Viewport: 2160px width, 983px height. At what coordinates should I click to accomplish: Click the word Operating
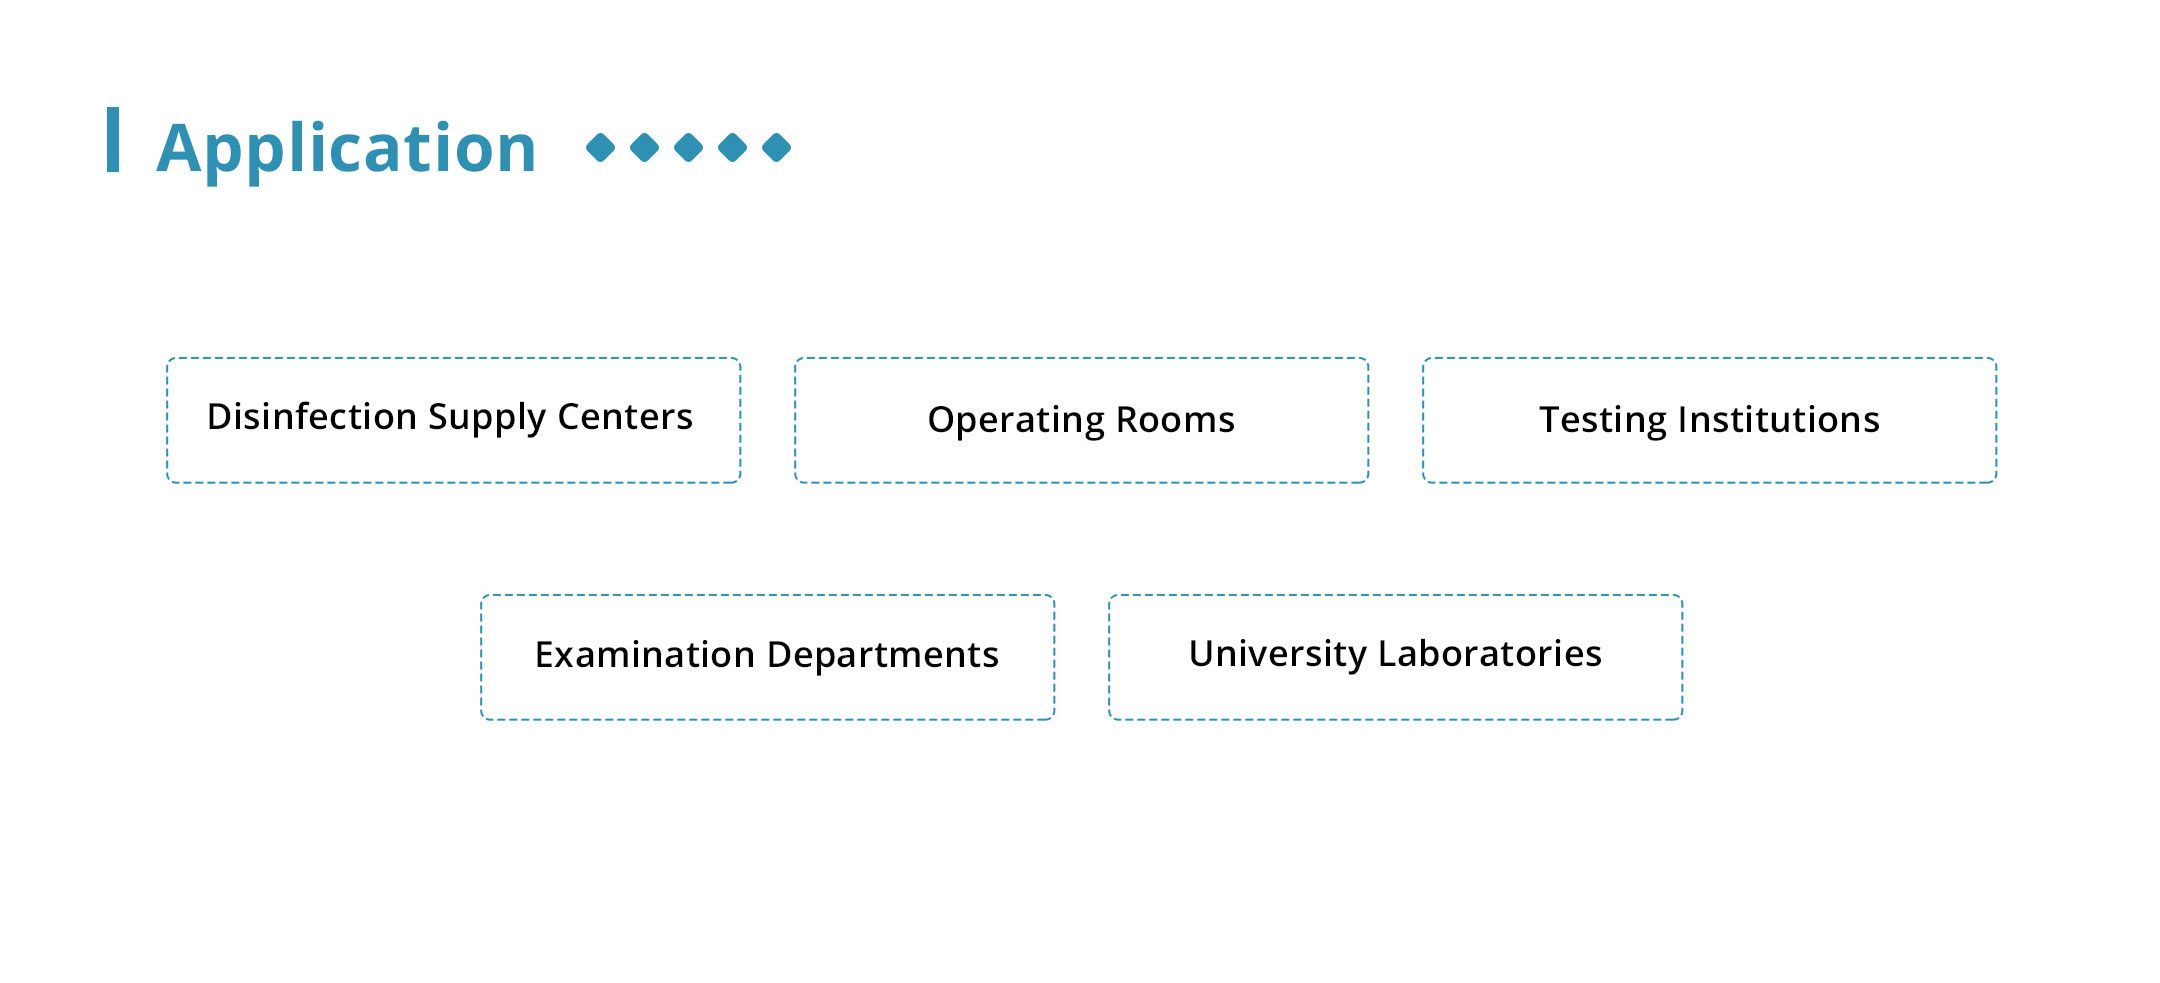(x=1015, y=420)
